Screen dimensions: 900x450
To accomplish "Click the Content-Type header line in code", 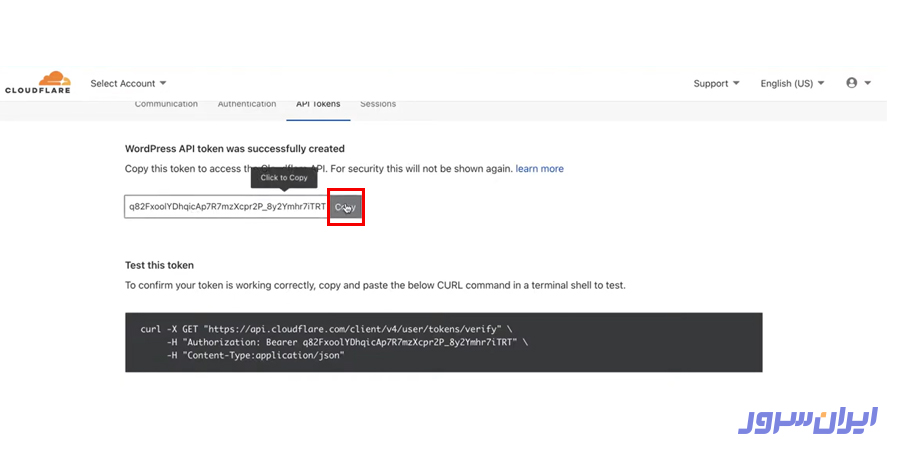I will pyautogui.click(x=263, y=355).
